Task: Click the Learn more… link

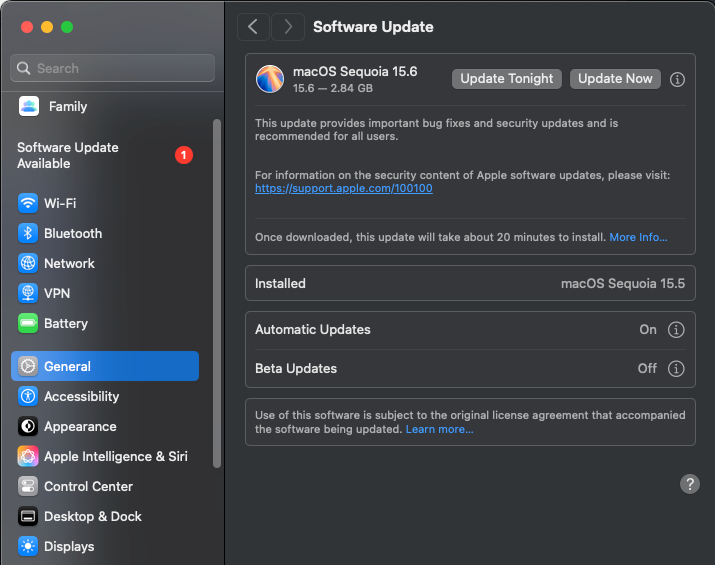Action: 440,429
